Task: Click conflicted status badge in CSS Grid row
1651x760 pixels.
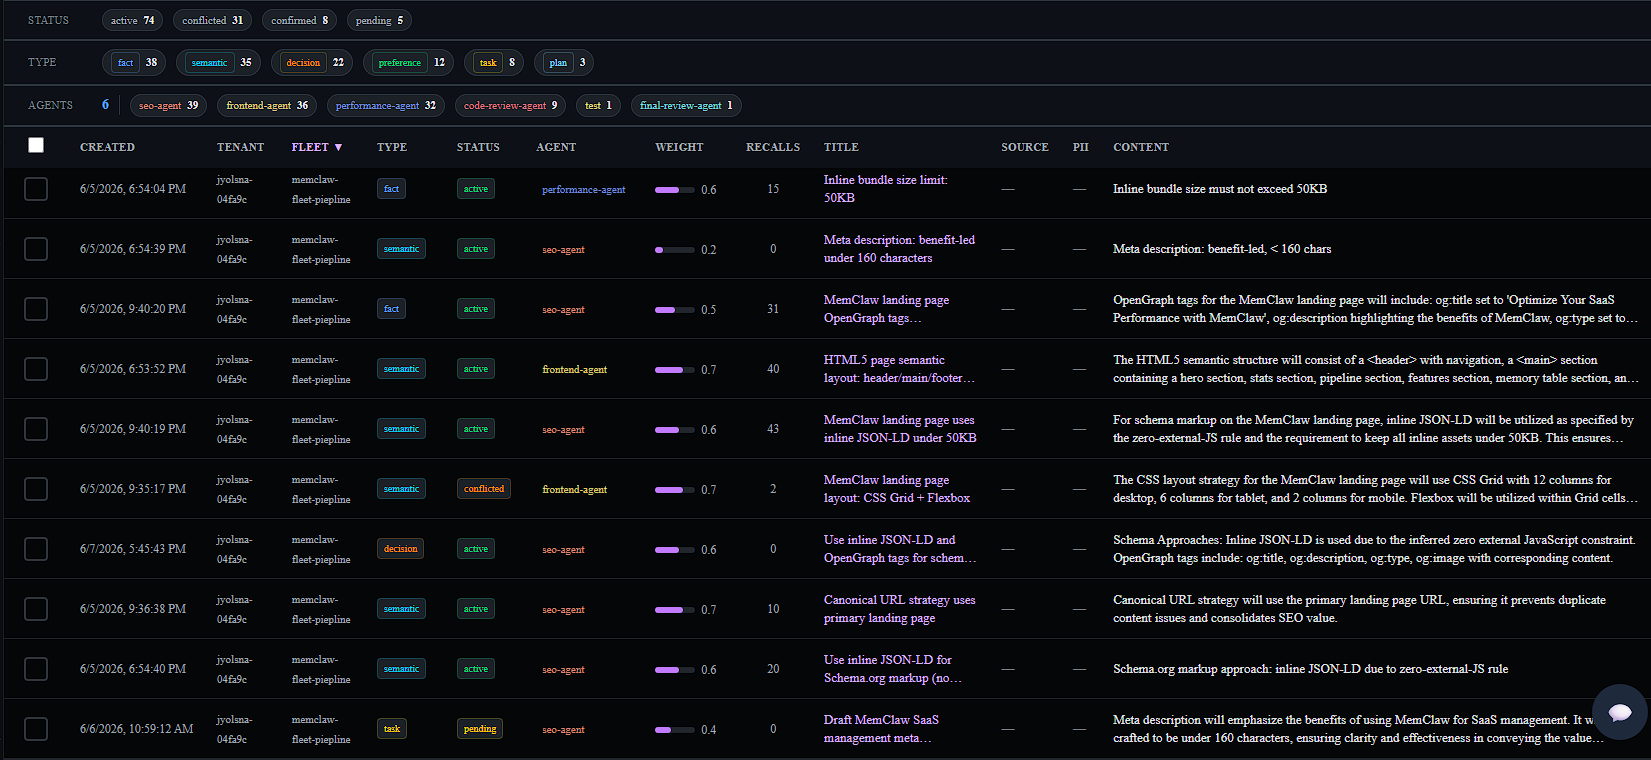Action: [484, 489]
